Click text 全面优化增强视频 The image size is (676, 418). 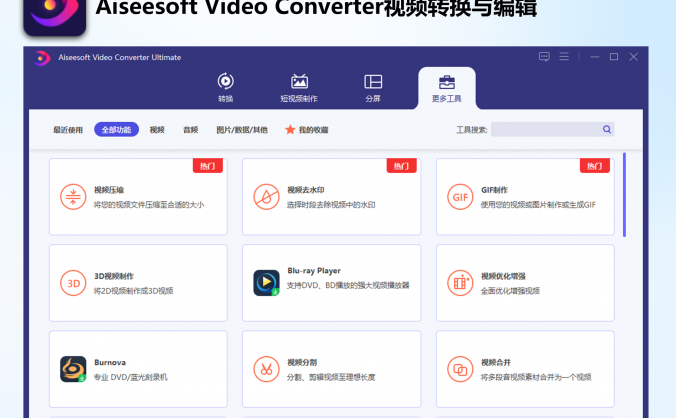pos(510,291)
